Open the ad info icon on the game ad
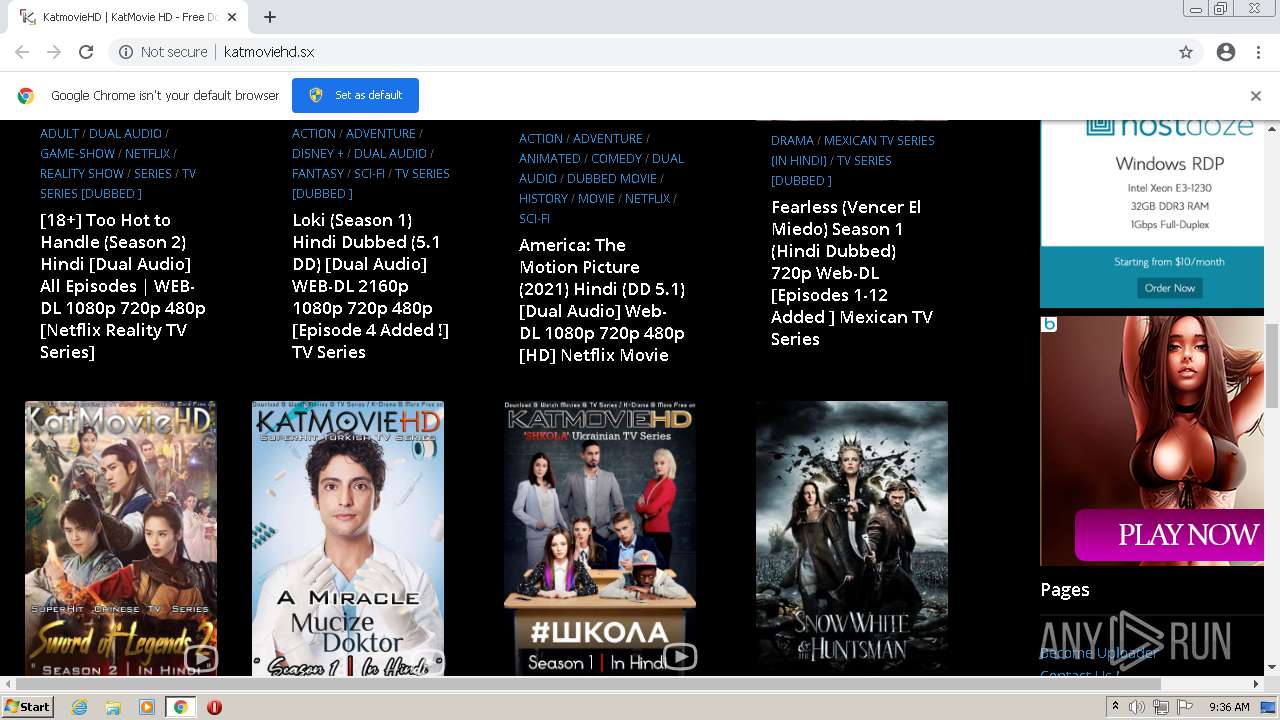This screenshot has height=720, width=1280. point(1049,324)
